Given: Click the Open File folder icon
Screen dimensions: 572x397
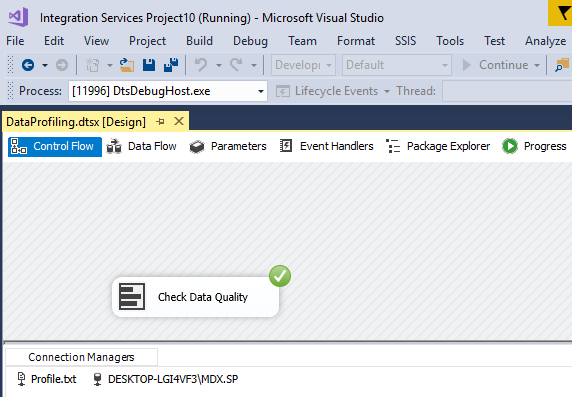Looking at the screenshot, I should 127,65.
